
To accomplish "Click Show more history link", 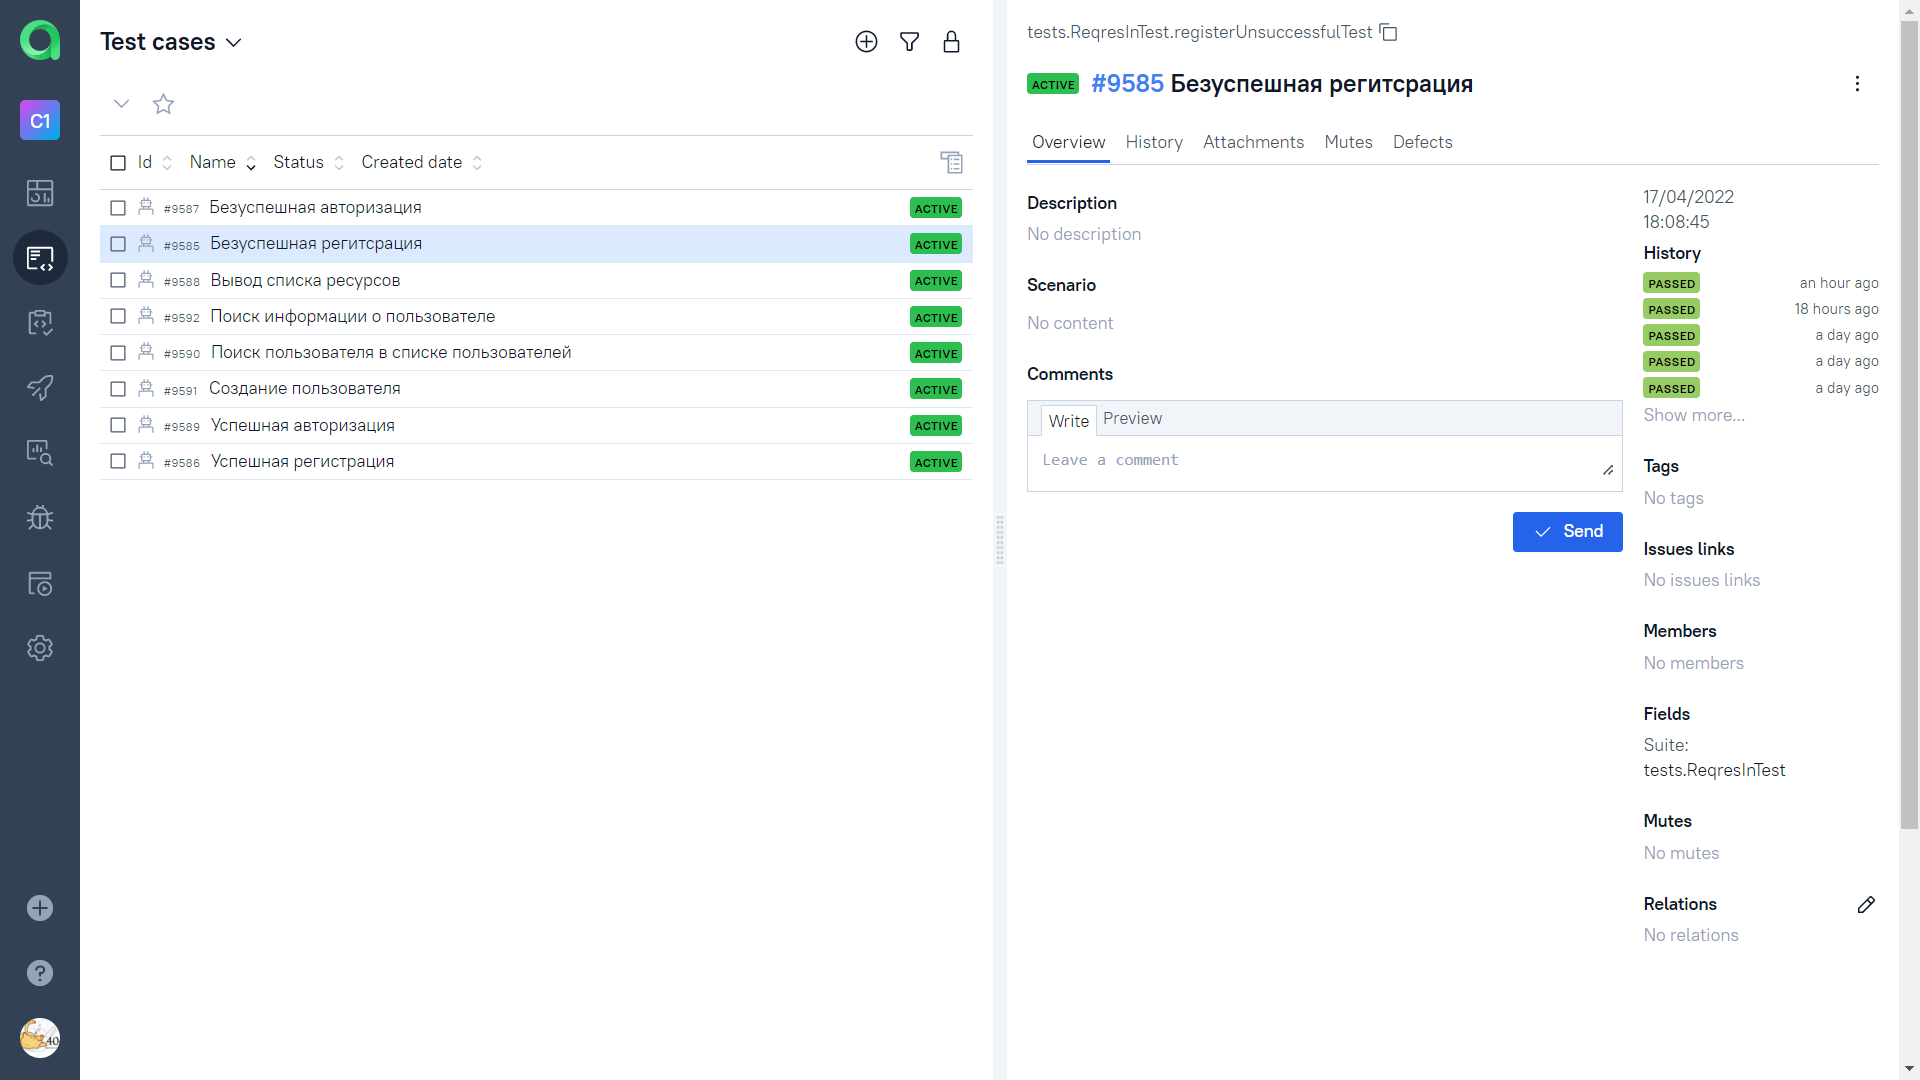I will (1693, 415).
